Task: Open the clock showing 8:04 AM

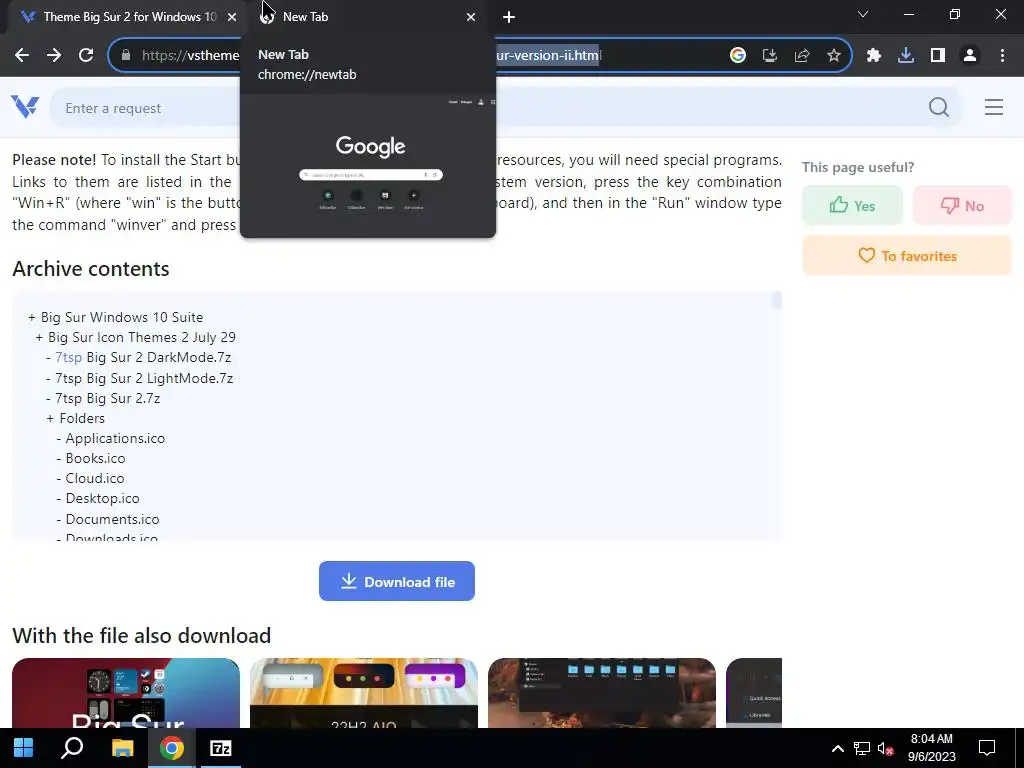Action: click(931, 748)
